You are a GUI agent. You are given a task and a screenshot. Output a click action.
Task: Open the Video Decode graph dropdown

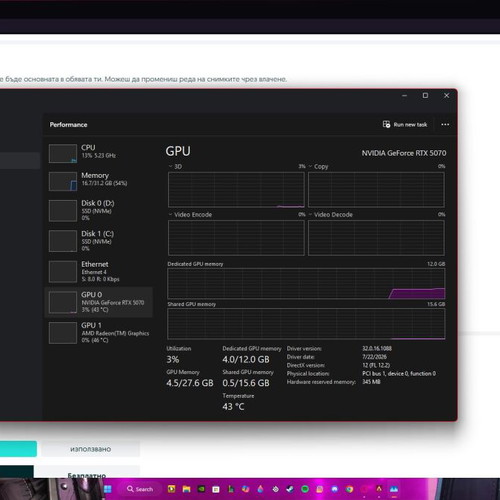pos(310,214)
